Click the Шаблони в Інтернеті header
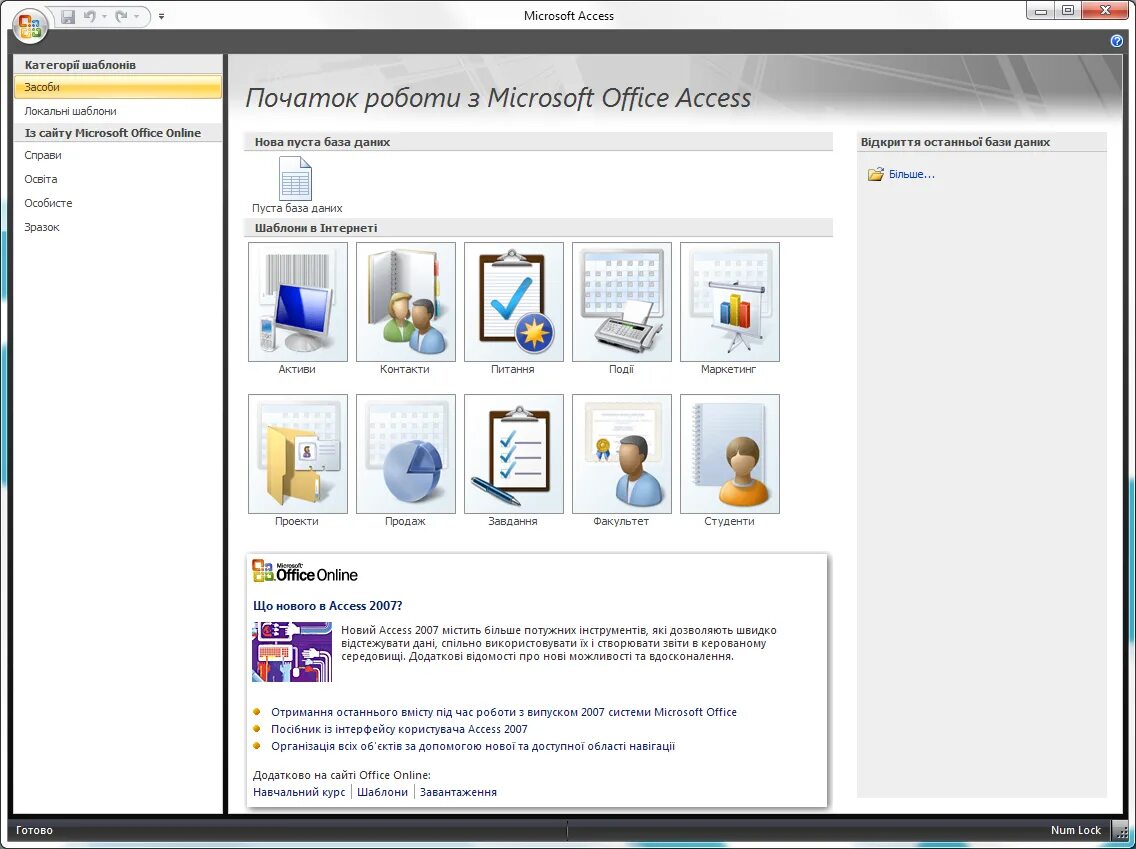The height and width of the screenshot is (849, 1136). click(538, 228)
